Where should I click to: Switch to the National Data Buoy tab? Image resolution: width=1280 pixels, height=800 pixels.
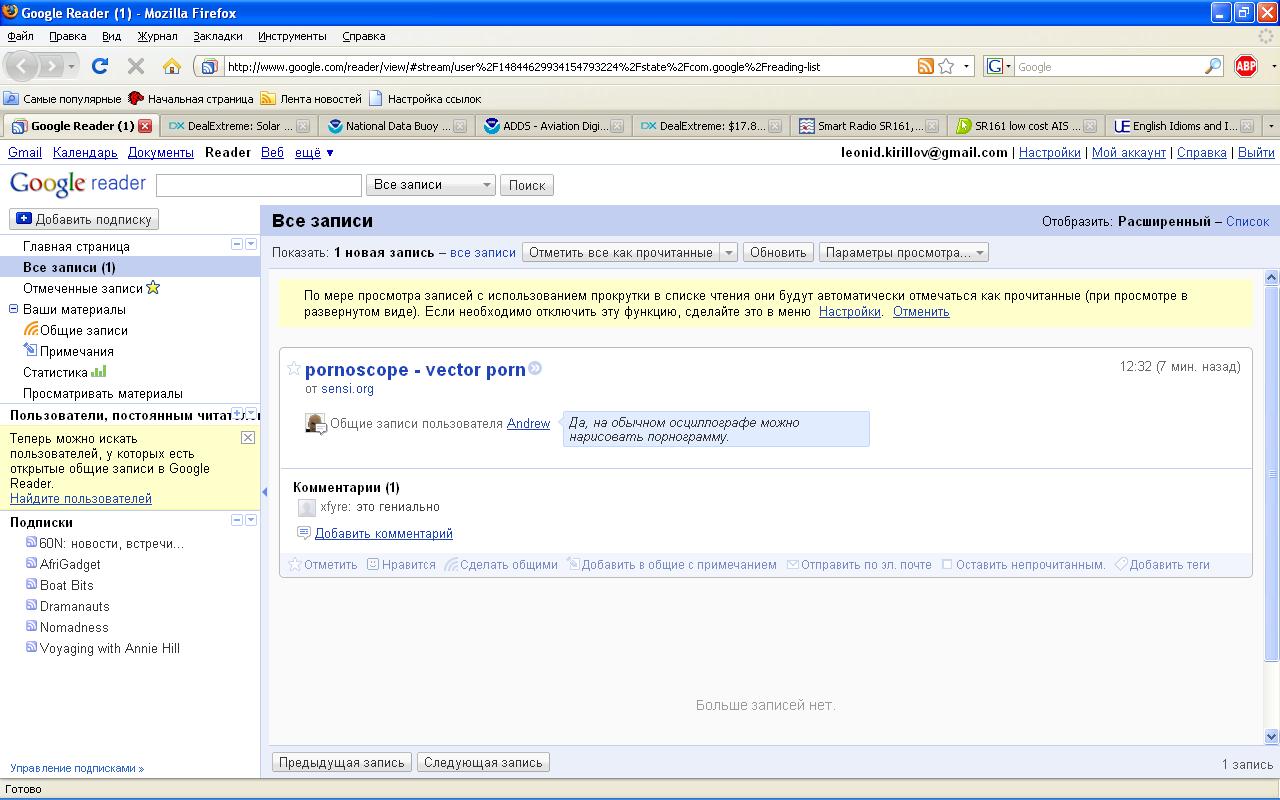(397, 126)
